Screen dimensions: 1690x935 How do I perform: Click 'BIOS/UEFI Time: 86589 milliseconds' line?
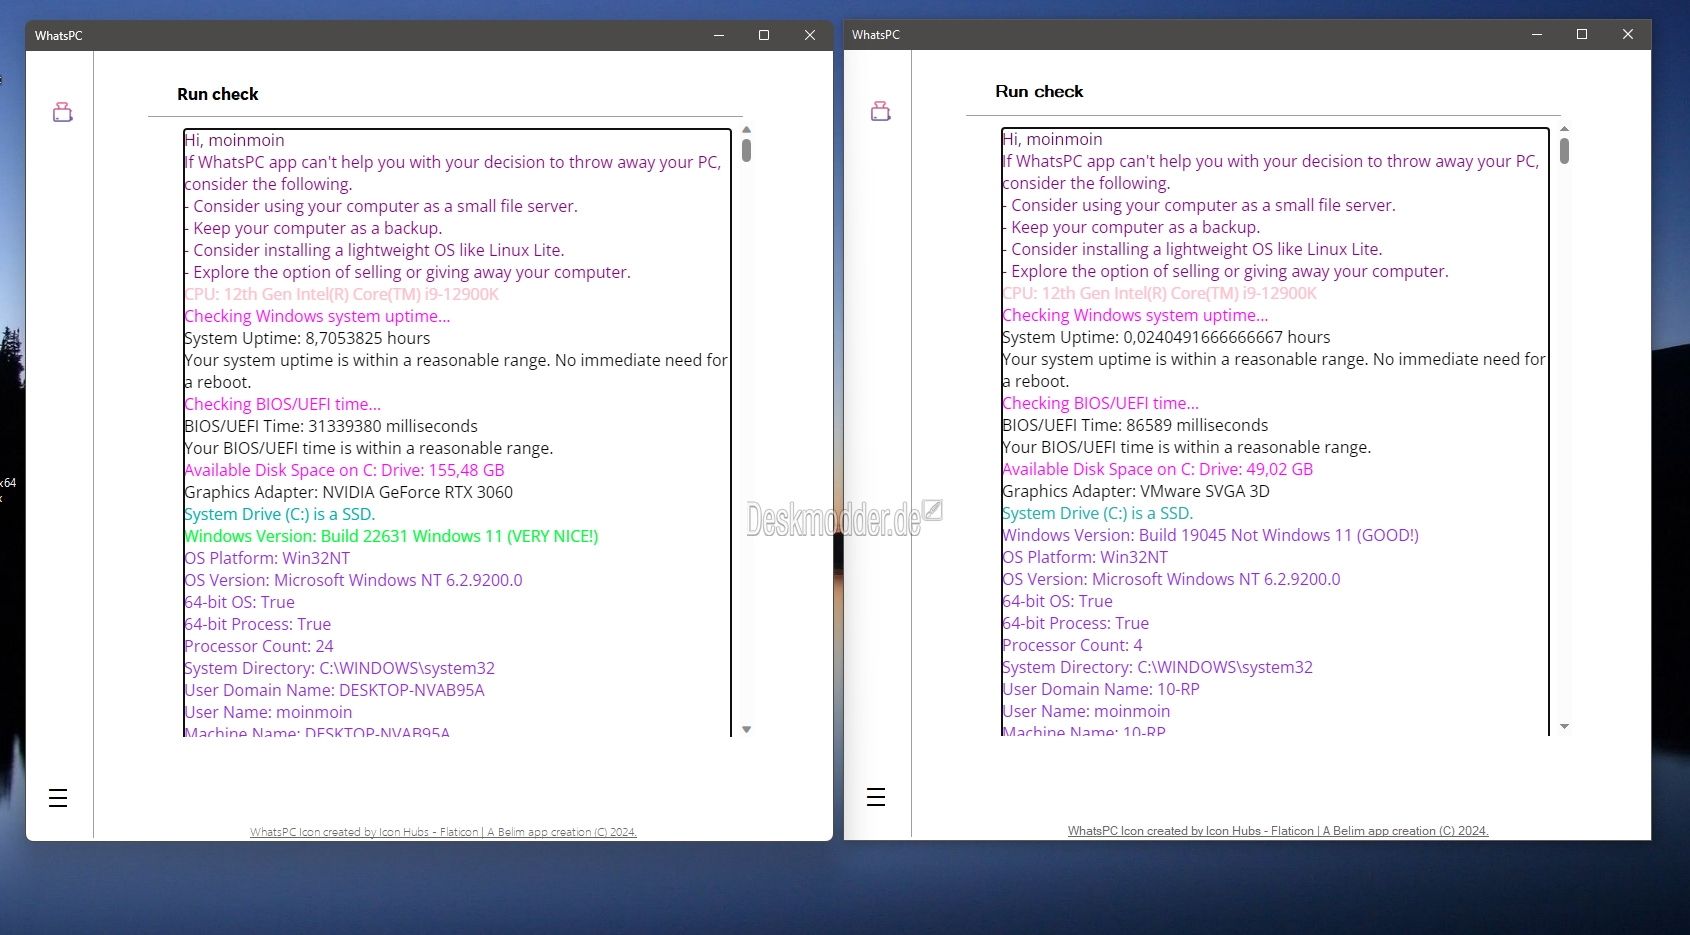(1135, 425)
